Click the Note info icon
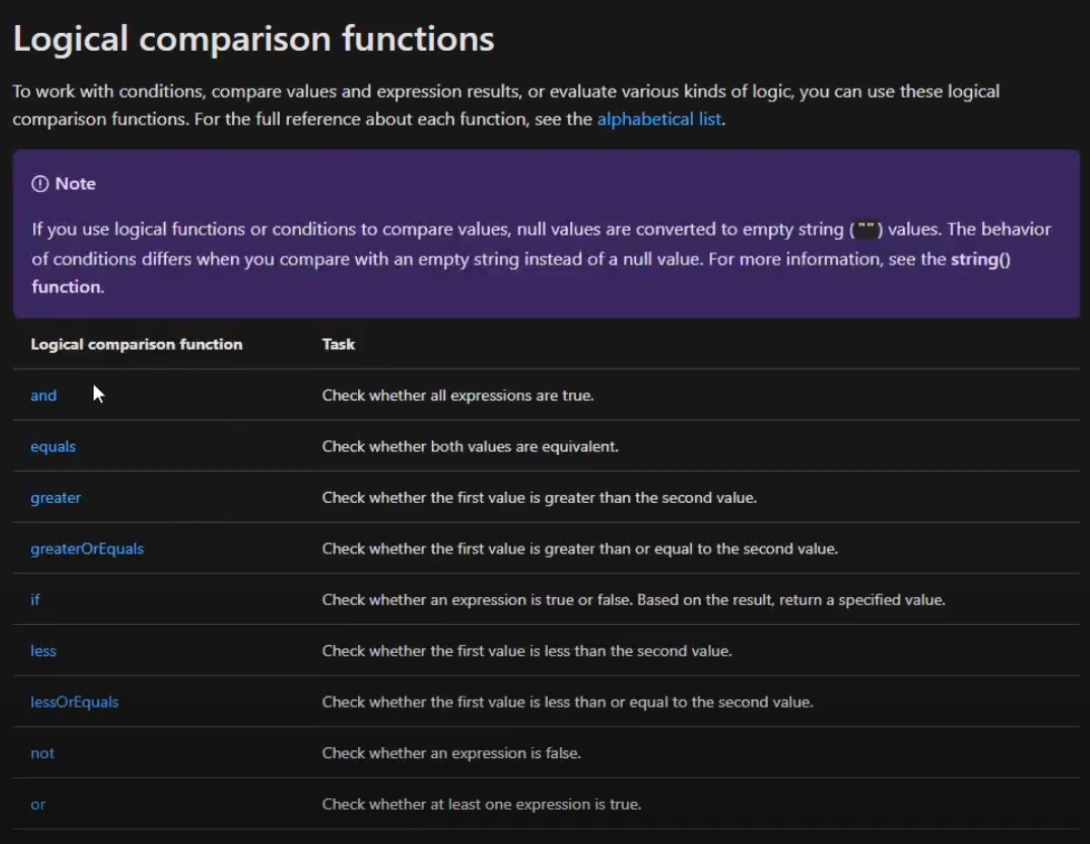1090x844 pixels. click(x=40, y=184)
